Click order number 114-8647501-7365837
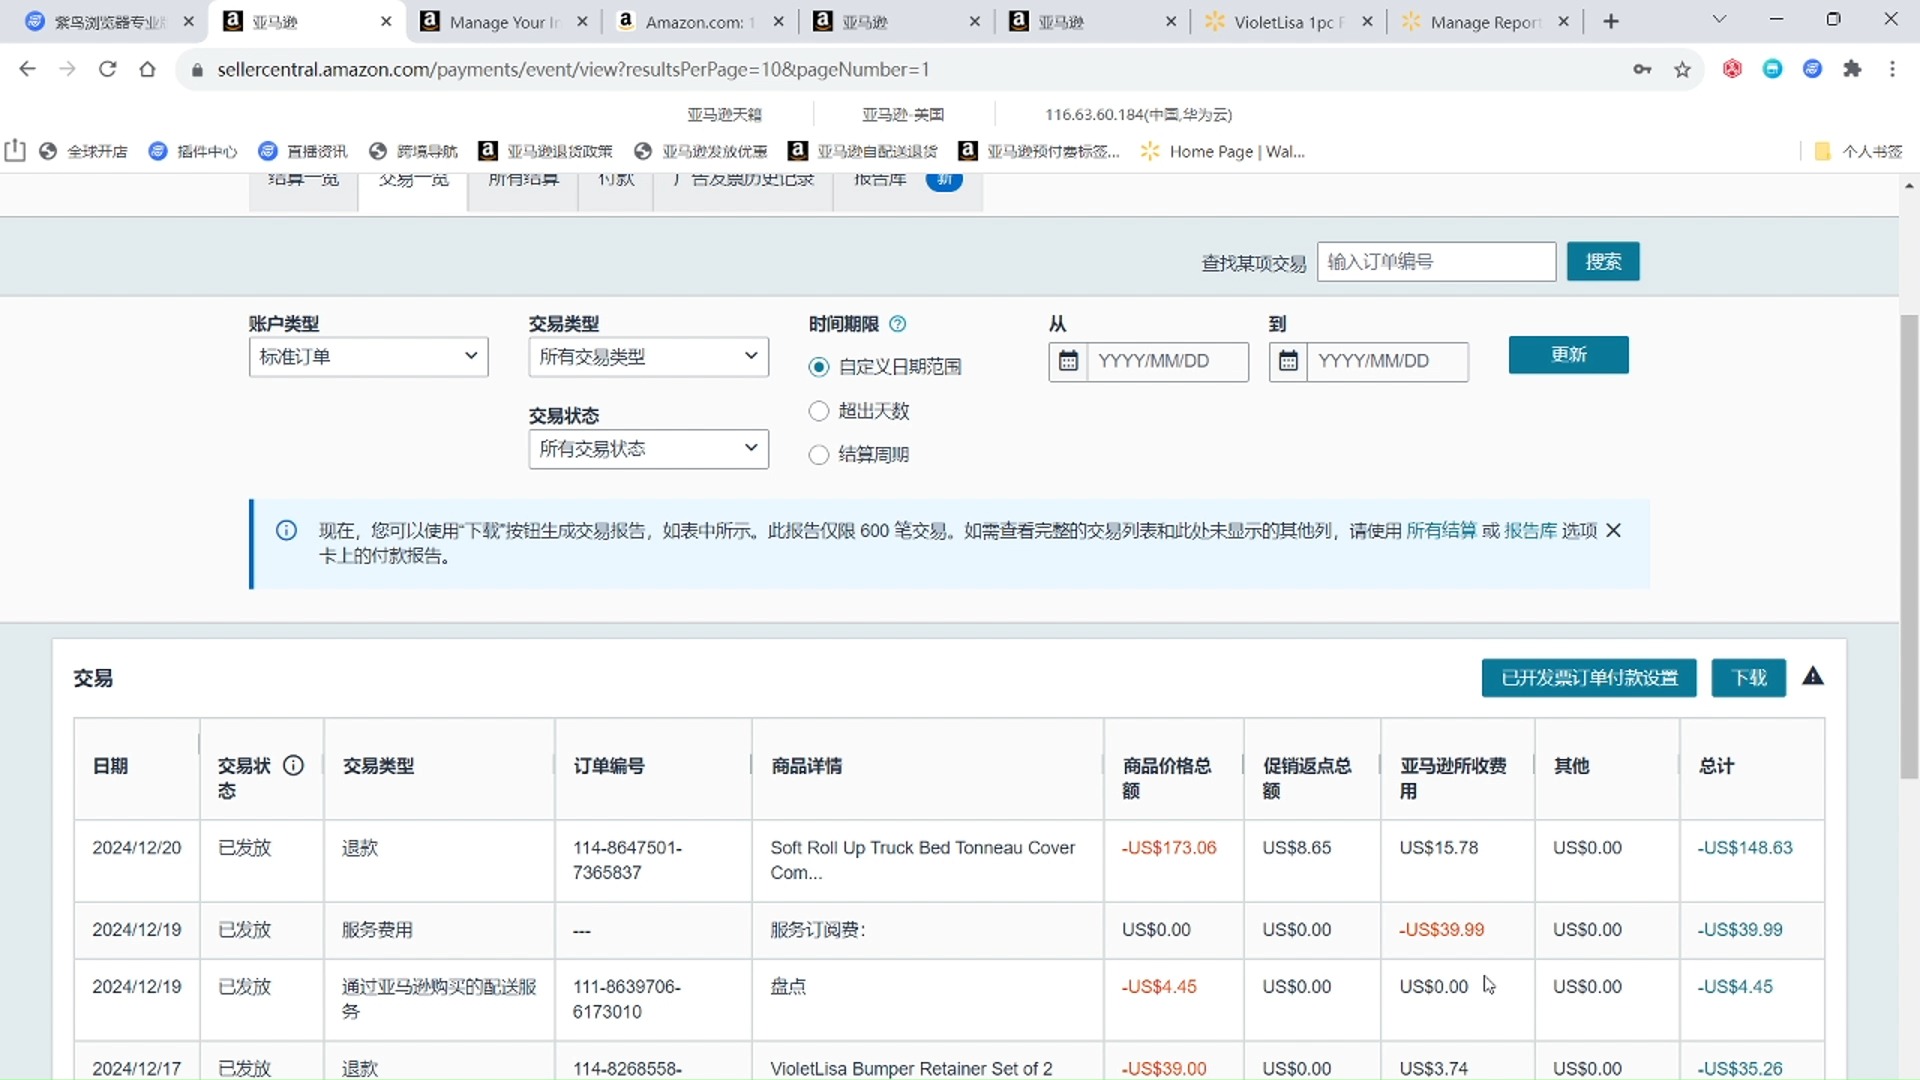This screenshot has height=1080, width=1920. (627, 860)
